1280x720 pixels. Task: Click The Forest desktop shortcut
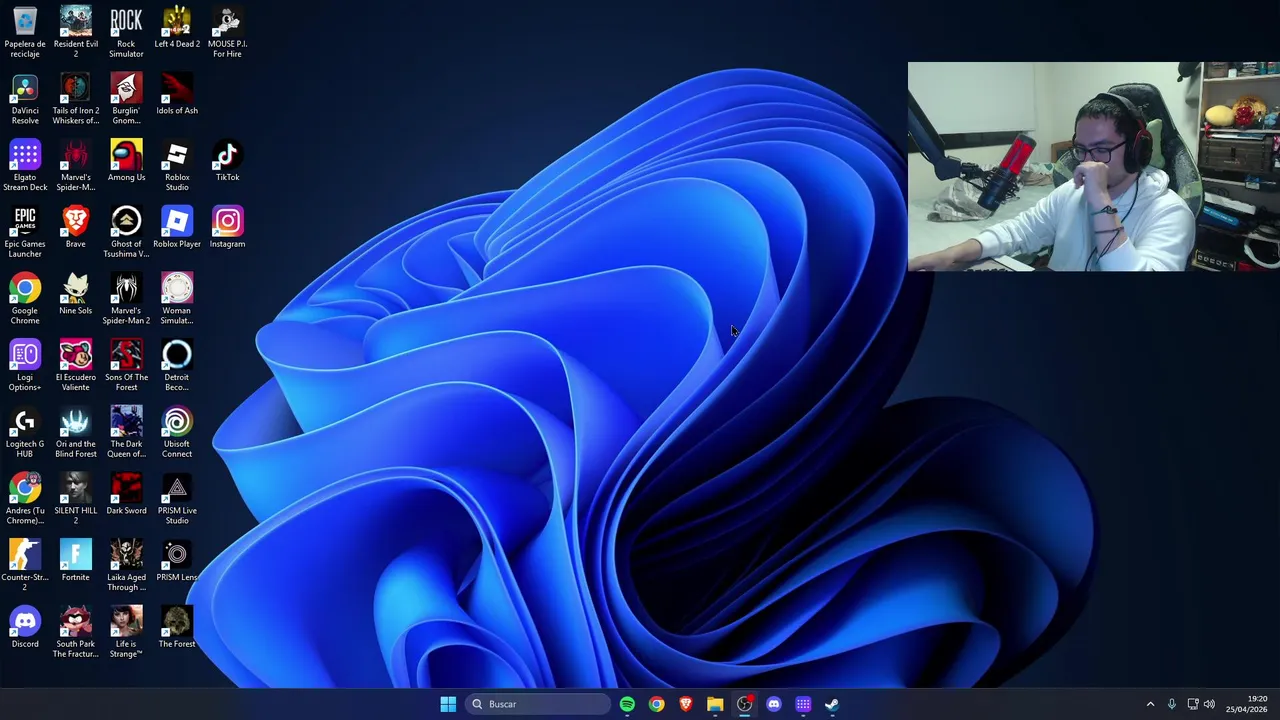[x=177, y=628]
